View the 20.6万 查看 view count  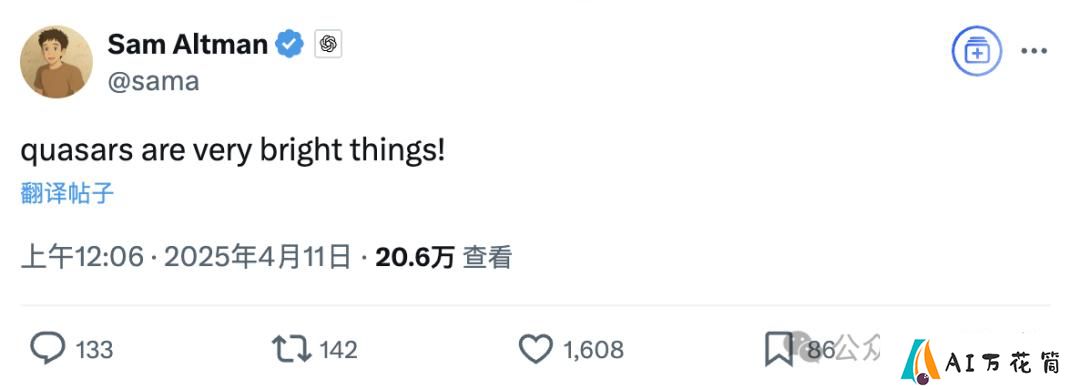coord(444,258)
